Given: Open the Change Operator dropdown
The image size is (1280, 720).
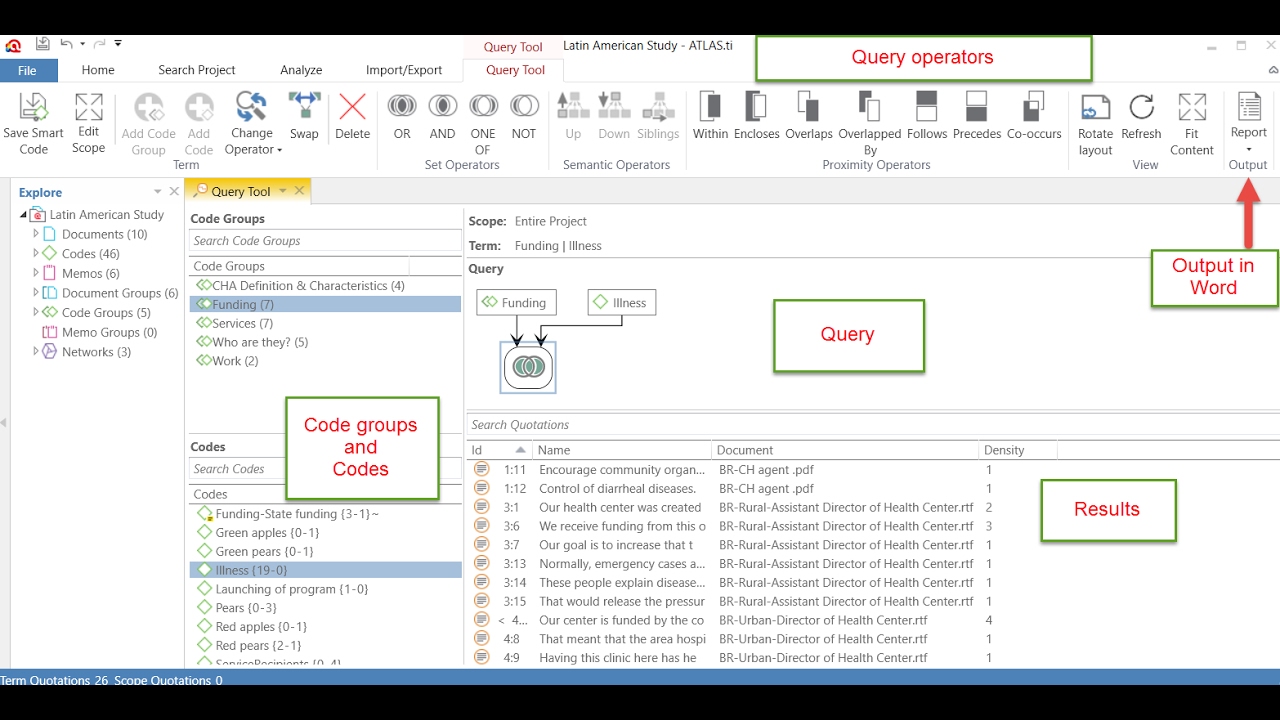Looking at the screenshot, I should pyautogui.click(x=251, y=123).
